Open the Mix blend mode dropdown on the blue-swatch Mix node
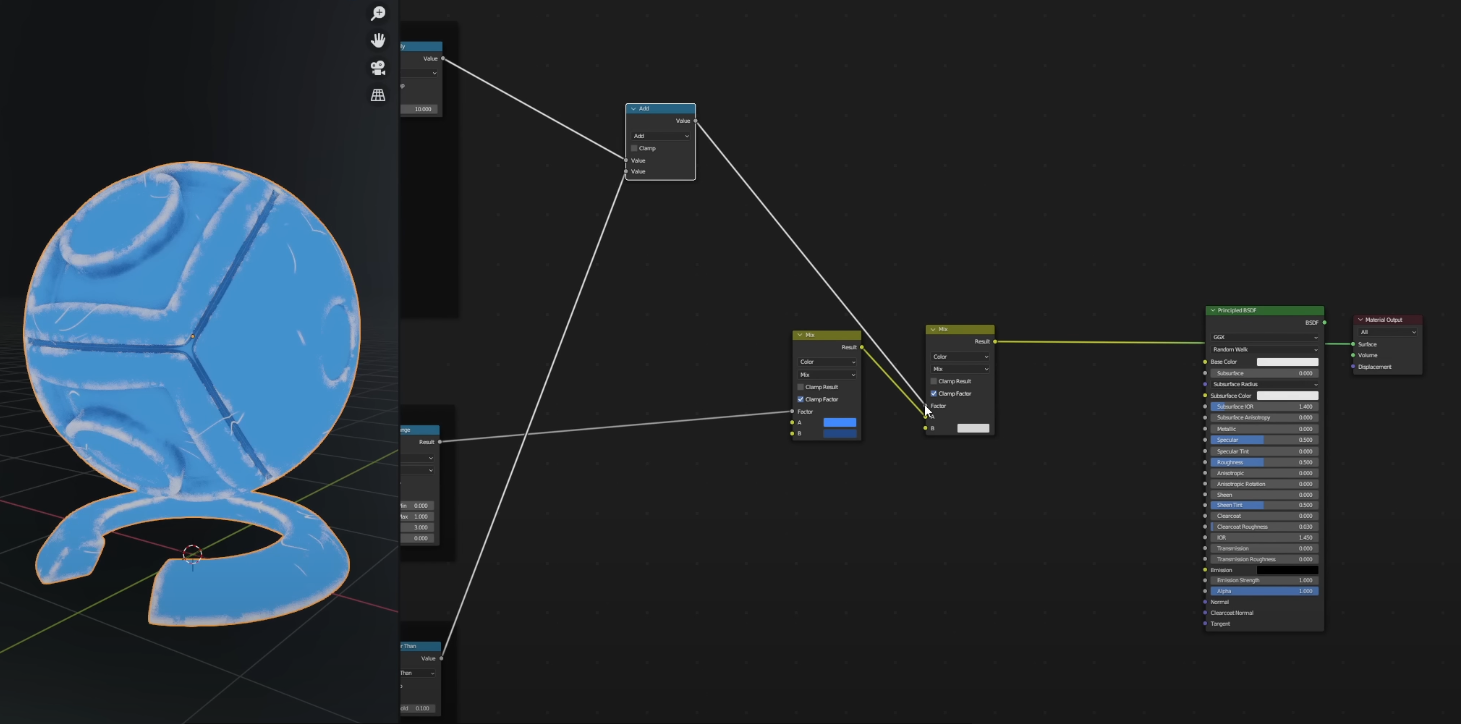This screenshot has width=1461, height=724. (x=826, y=375)
